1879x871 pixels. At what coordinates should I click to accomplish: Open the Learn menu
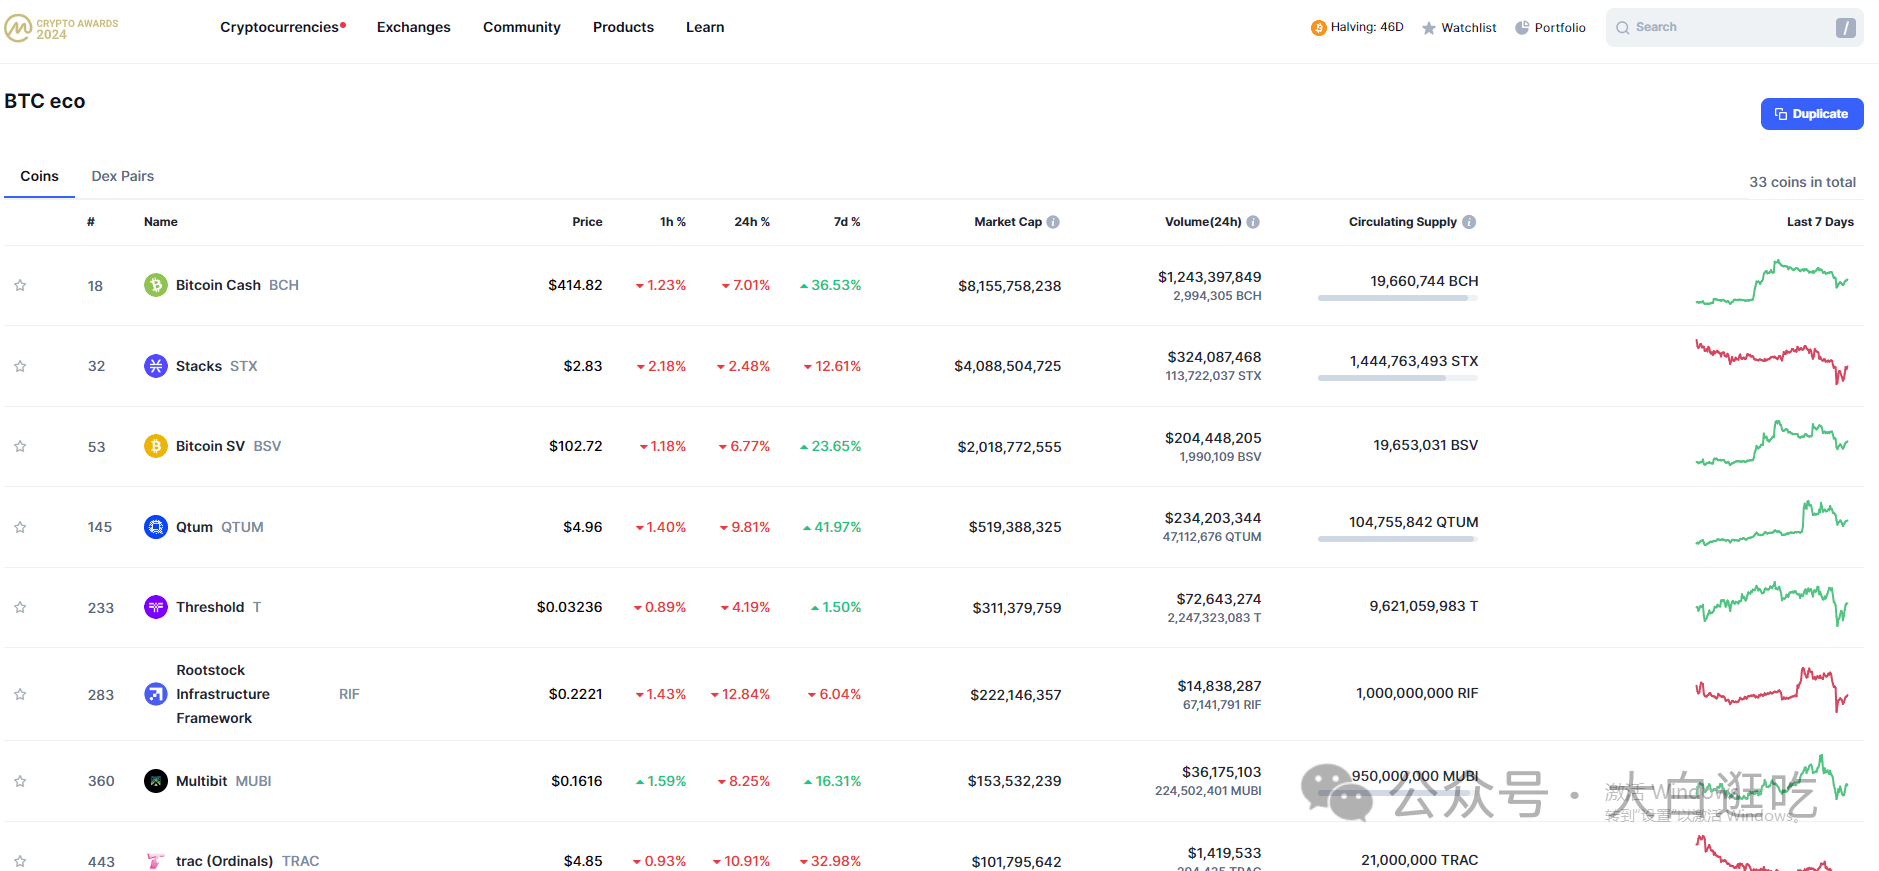(x=705, y=27)
